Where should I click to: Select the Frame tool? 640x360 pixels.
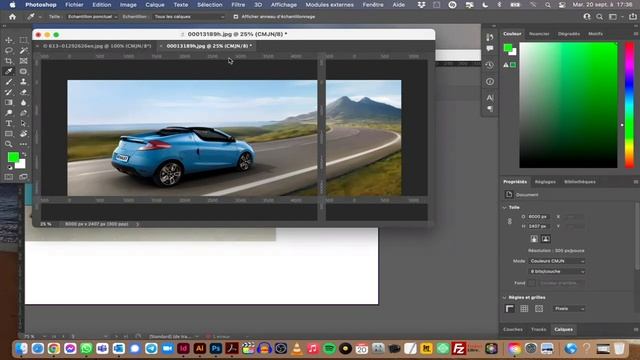[23, 61]
